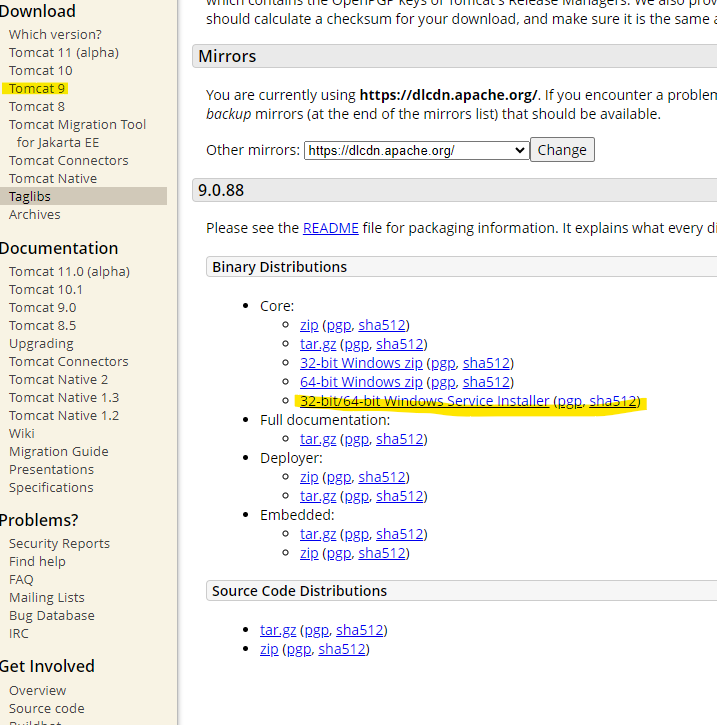Open Tomcat 11 (alpha) download link
The image size is (717, 725).
pos(64,53)
